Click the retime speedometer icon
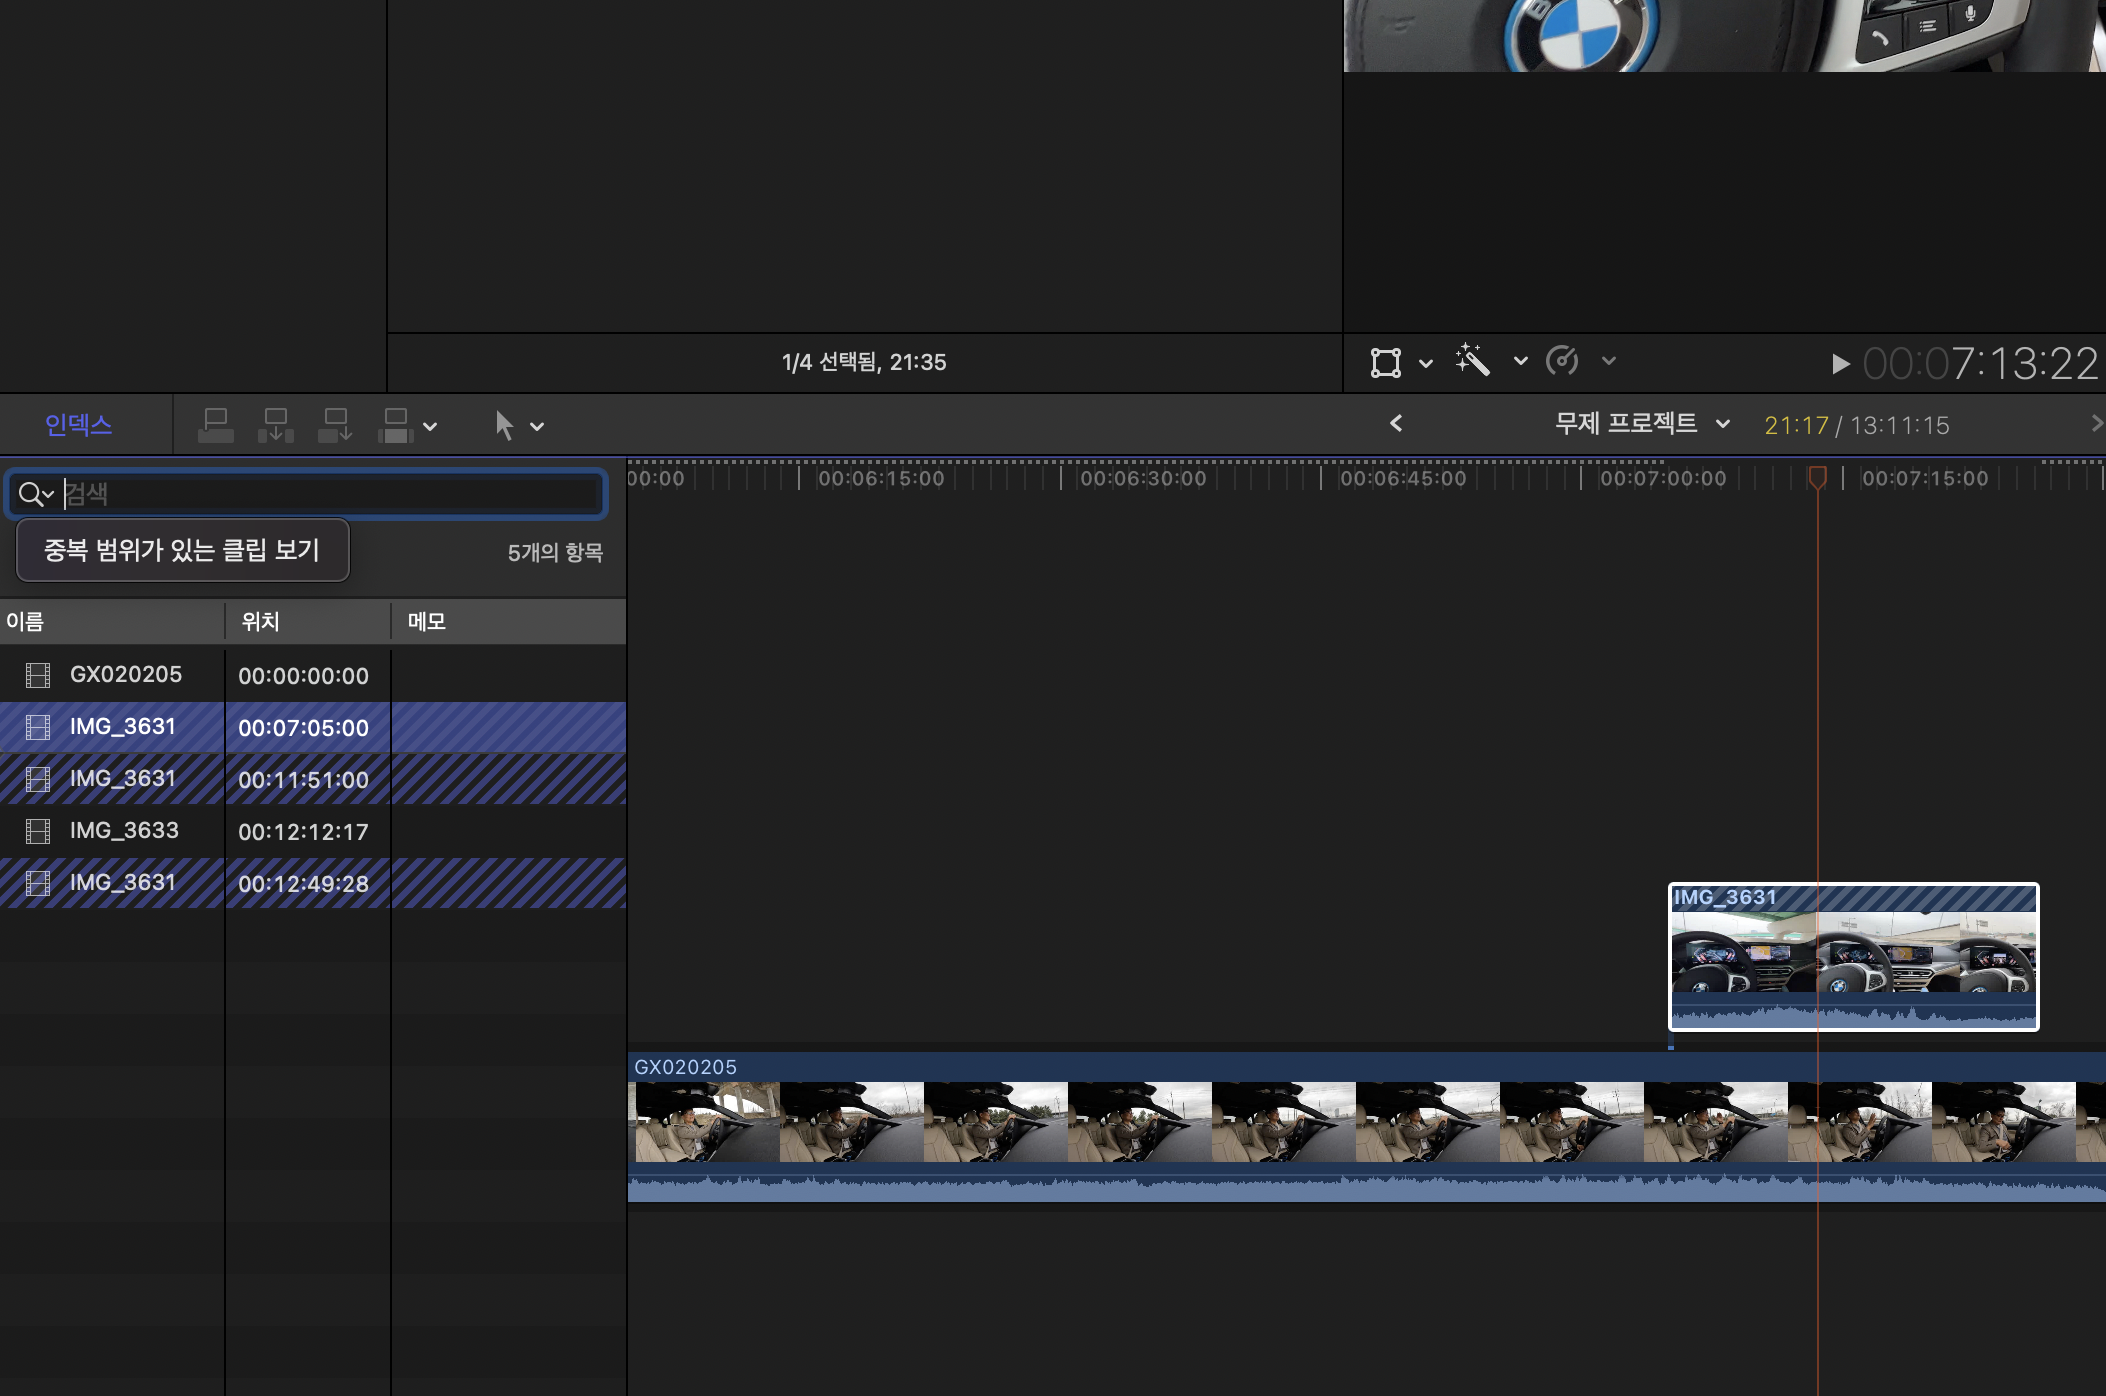Screen dimensions: 2106x1396 [1562, 361]
